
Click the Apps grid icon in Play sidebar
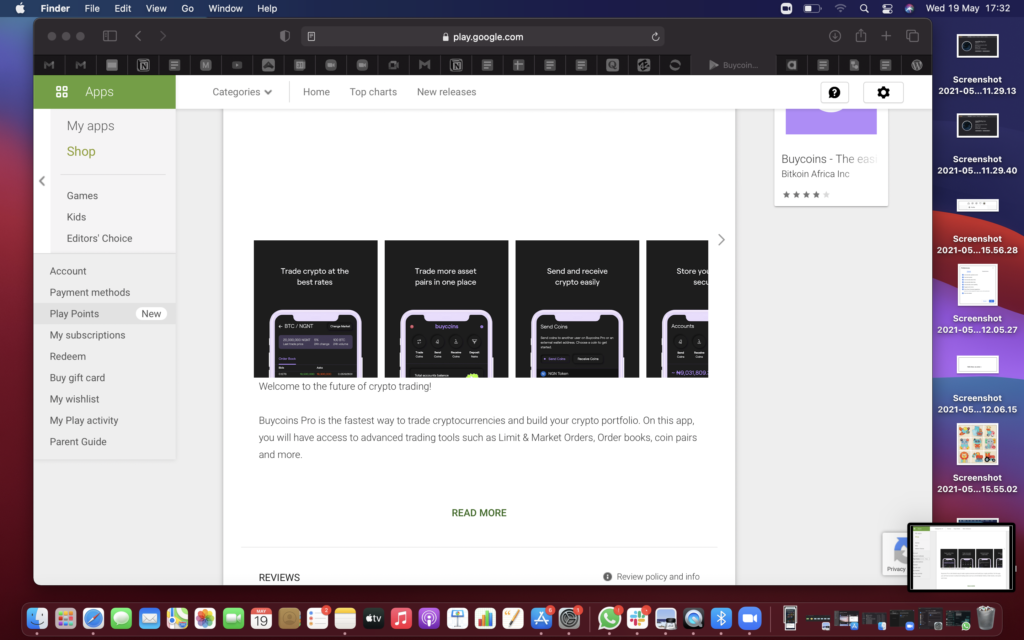(62, 91)
